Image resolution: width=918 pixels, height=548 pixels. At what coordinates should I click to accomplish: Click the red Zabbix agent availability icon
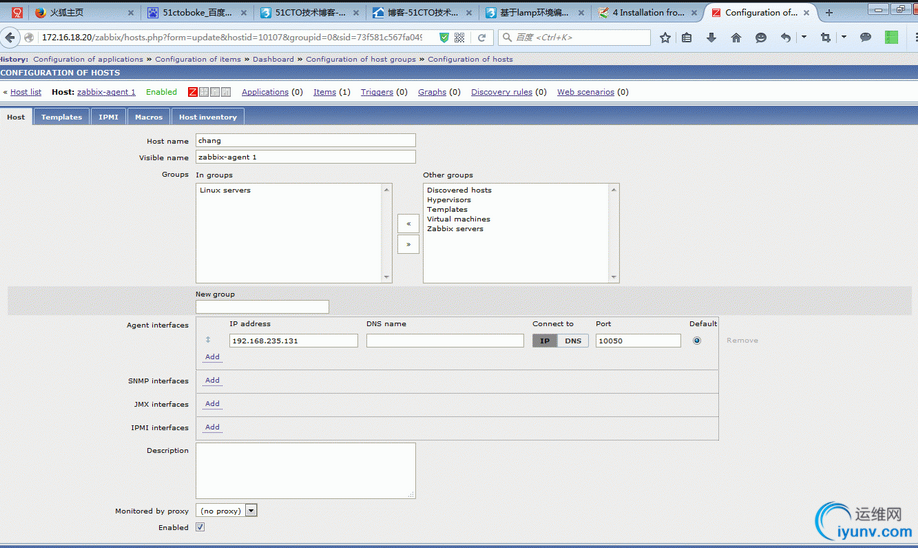point(193,92)
